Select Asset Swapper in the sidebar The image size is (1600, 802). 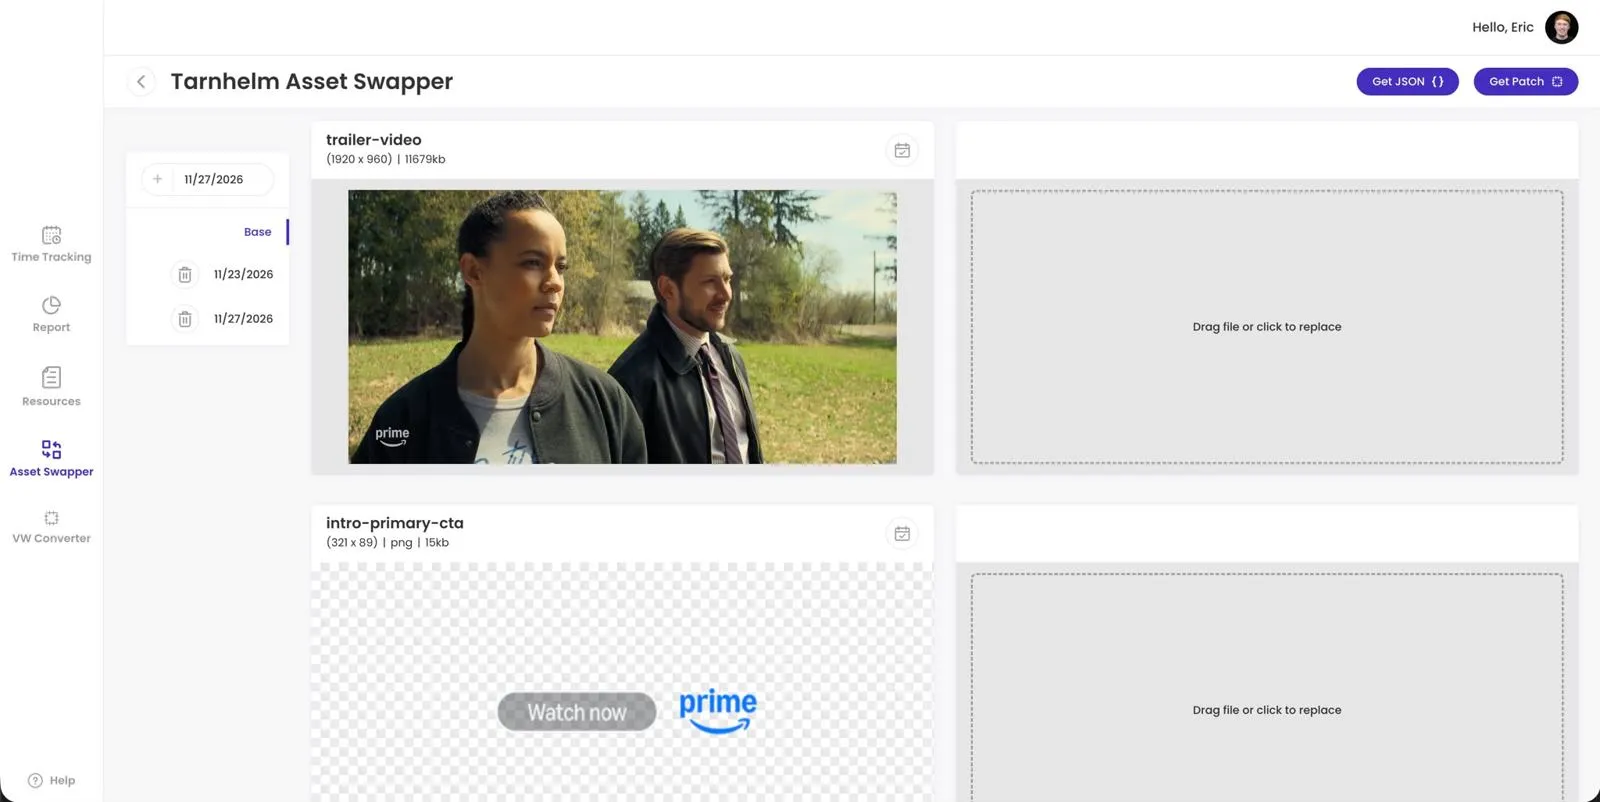click(51, 459)
